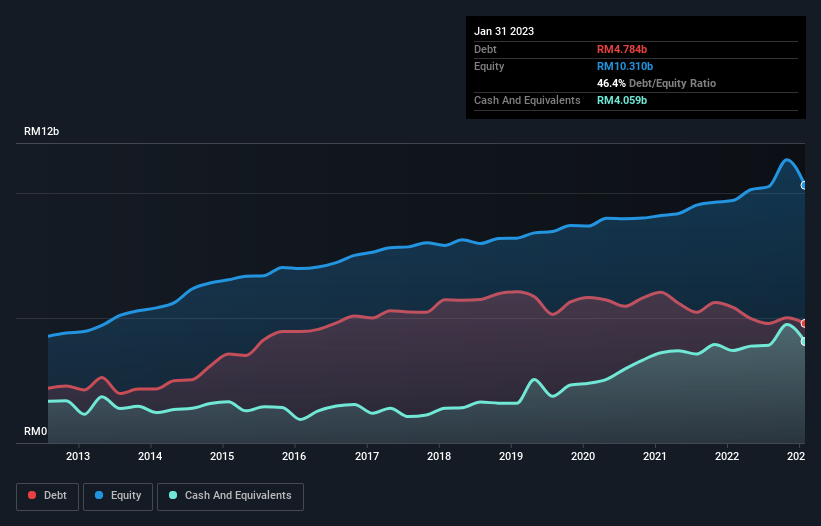Click the Equity label in the tooltip
Image resolution: width=821 pixels, height=526 pixels.
(x=489, y=66)
